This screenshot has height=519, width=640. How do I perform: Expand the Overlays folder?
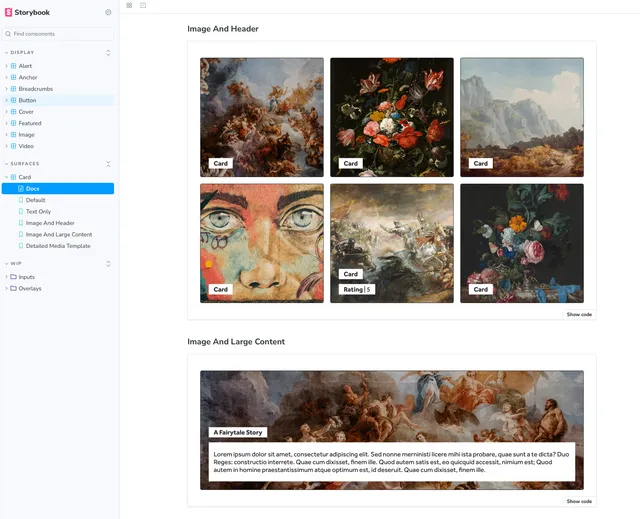7,288
